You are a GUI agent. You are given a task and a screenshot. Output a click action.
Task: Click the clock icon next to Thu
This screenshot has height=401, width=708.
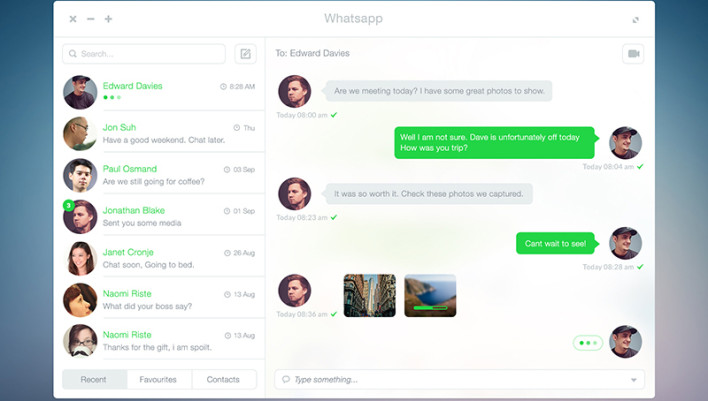[x=237, y=128]
